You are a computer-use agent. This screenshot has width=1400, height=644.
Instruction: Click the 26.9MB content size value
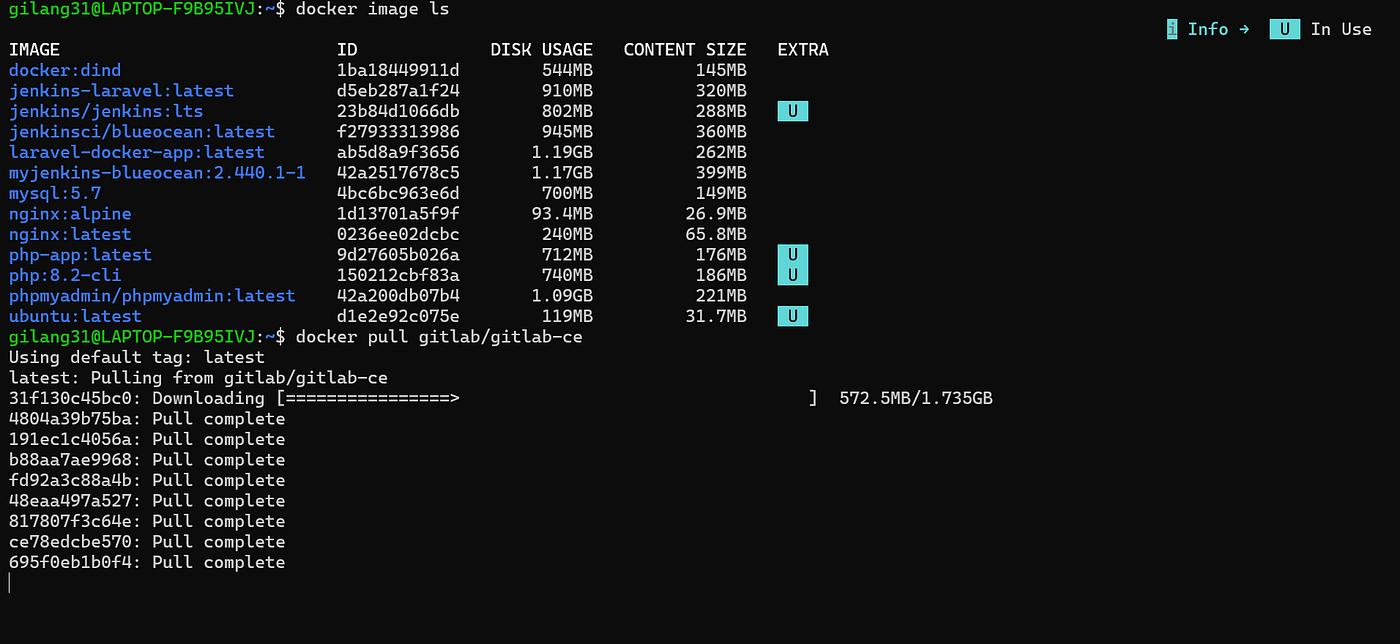tap(716, 214)
